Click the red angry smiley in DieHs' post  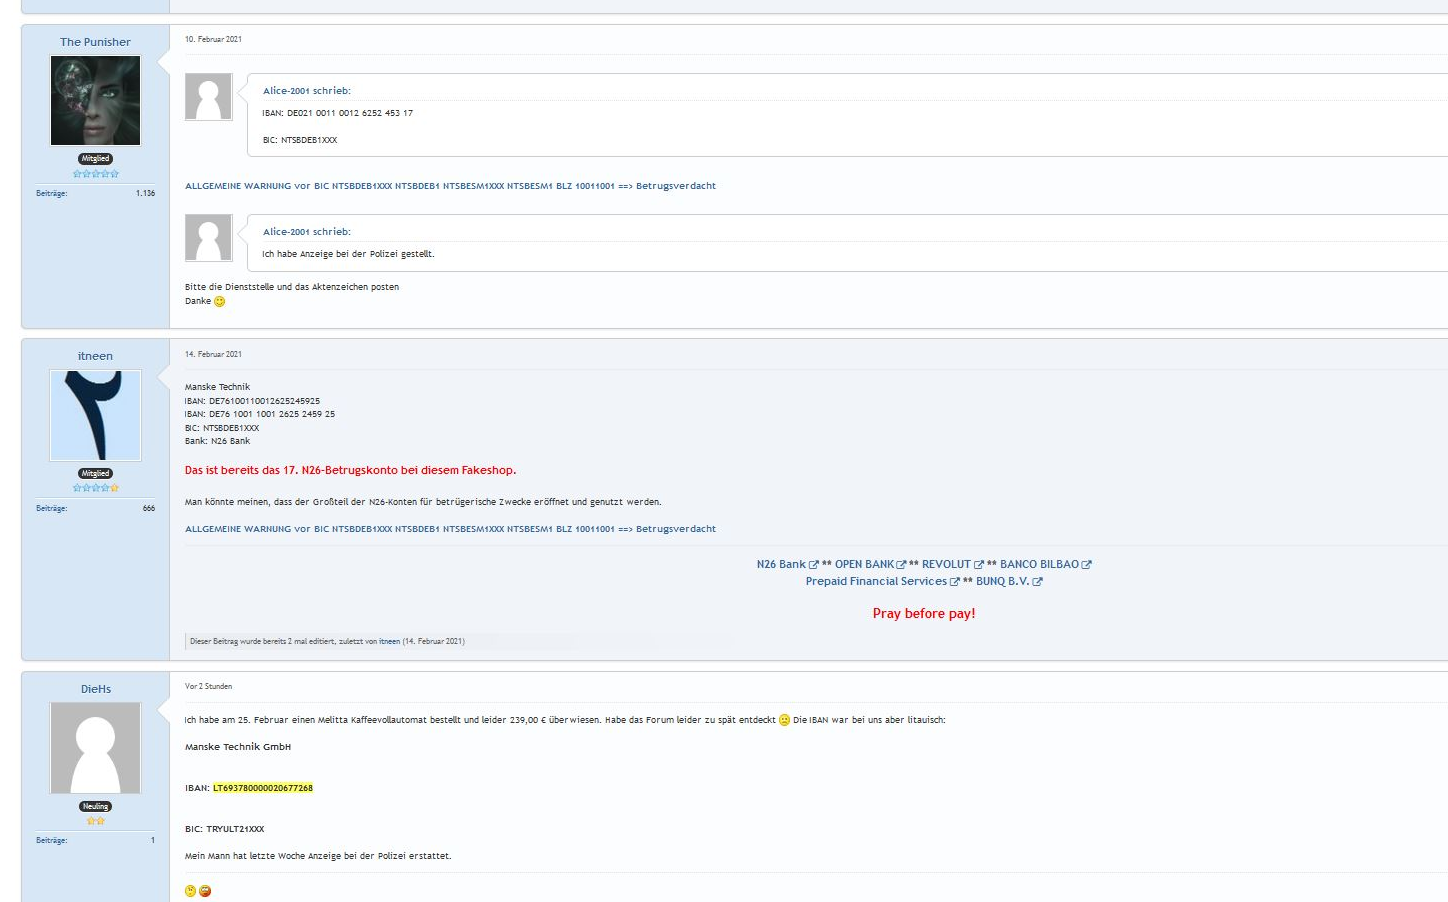click(205, 889)
